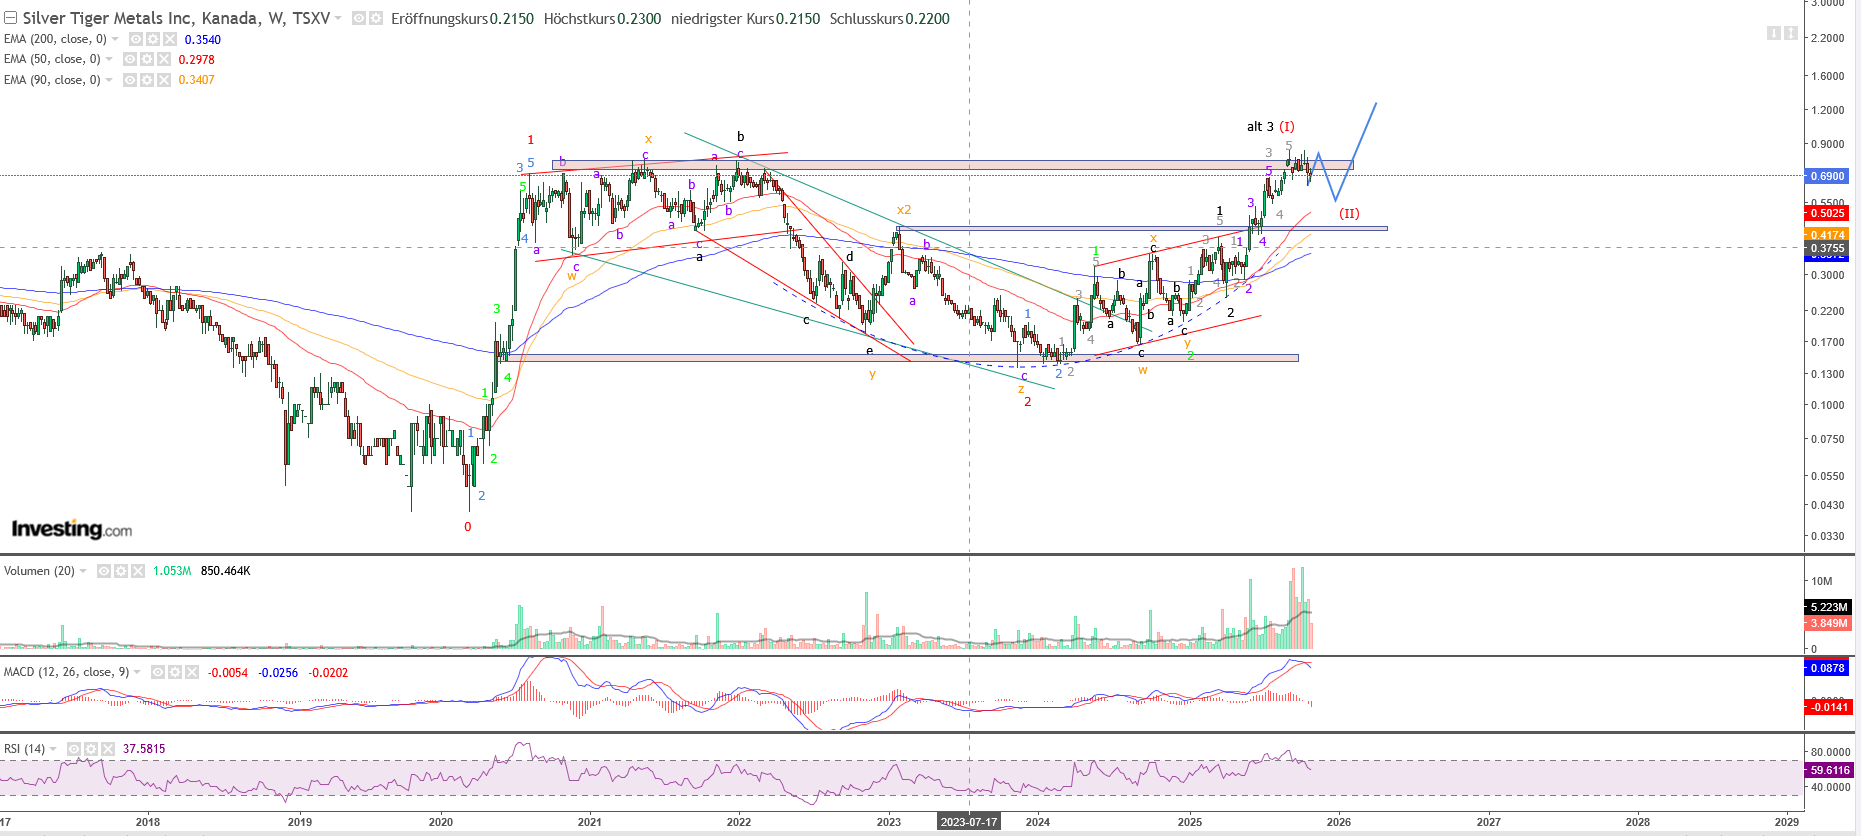Click the 2023-07-17 date marker on time axis
The image size is (1861, 836).
pos(969,822)
